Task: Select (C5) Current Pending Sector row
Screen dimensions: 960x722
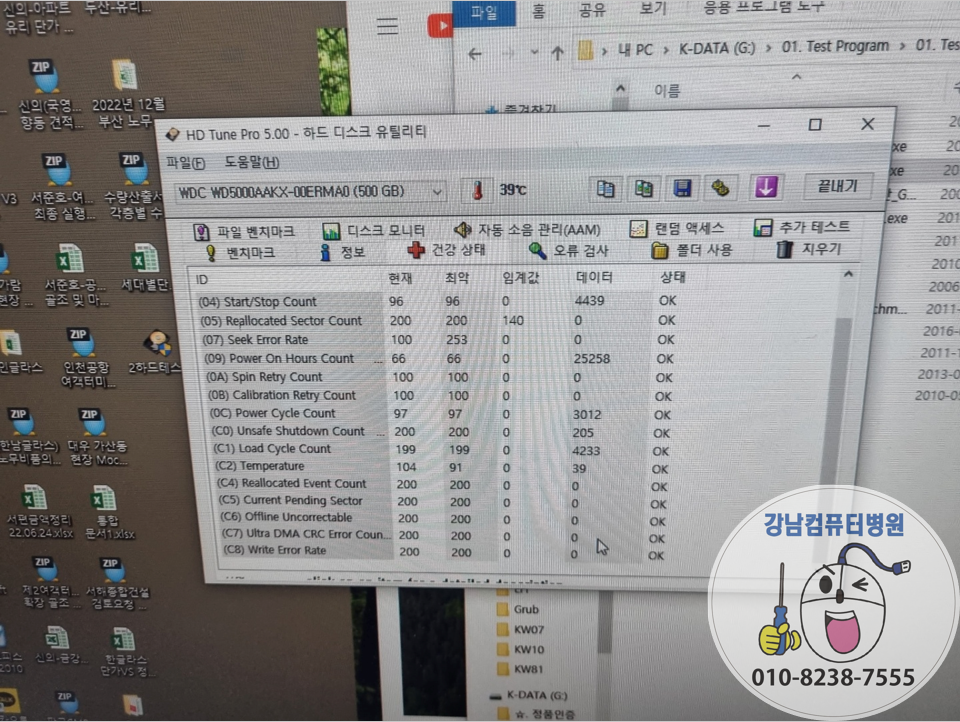Action: [444, 502]
